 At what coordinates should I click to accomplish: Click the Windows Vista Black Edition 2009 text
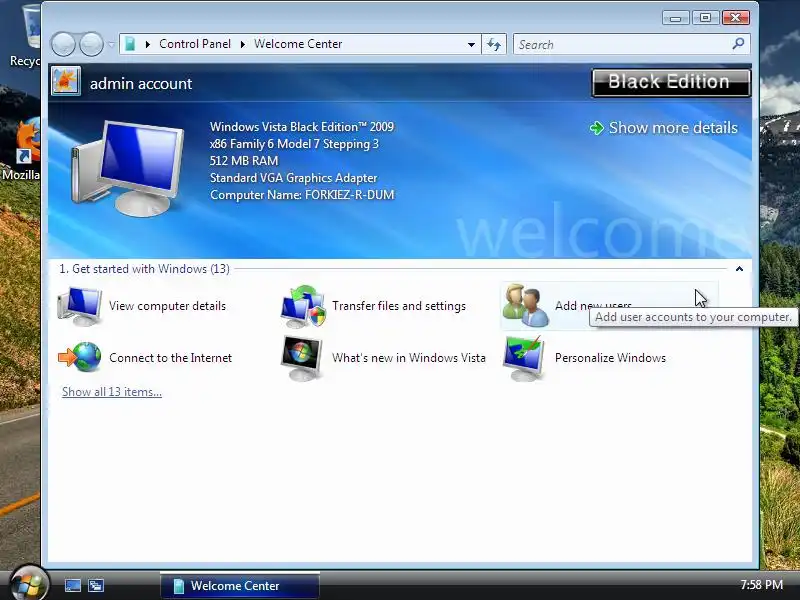click(302, 127)
